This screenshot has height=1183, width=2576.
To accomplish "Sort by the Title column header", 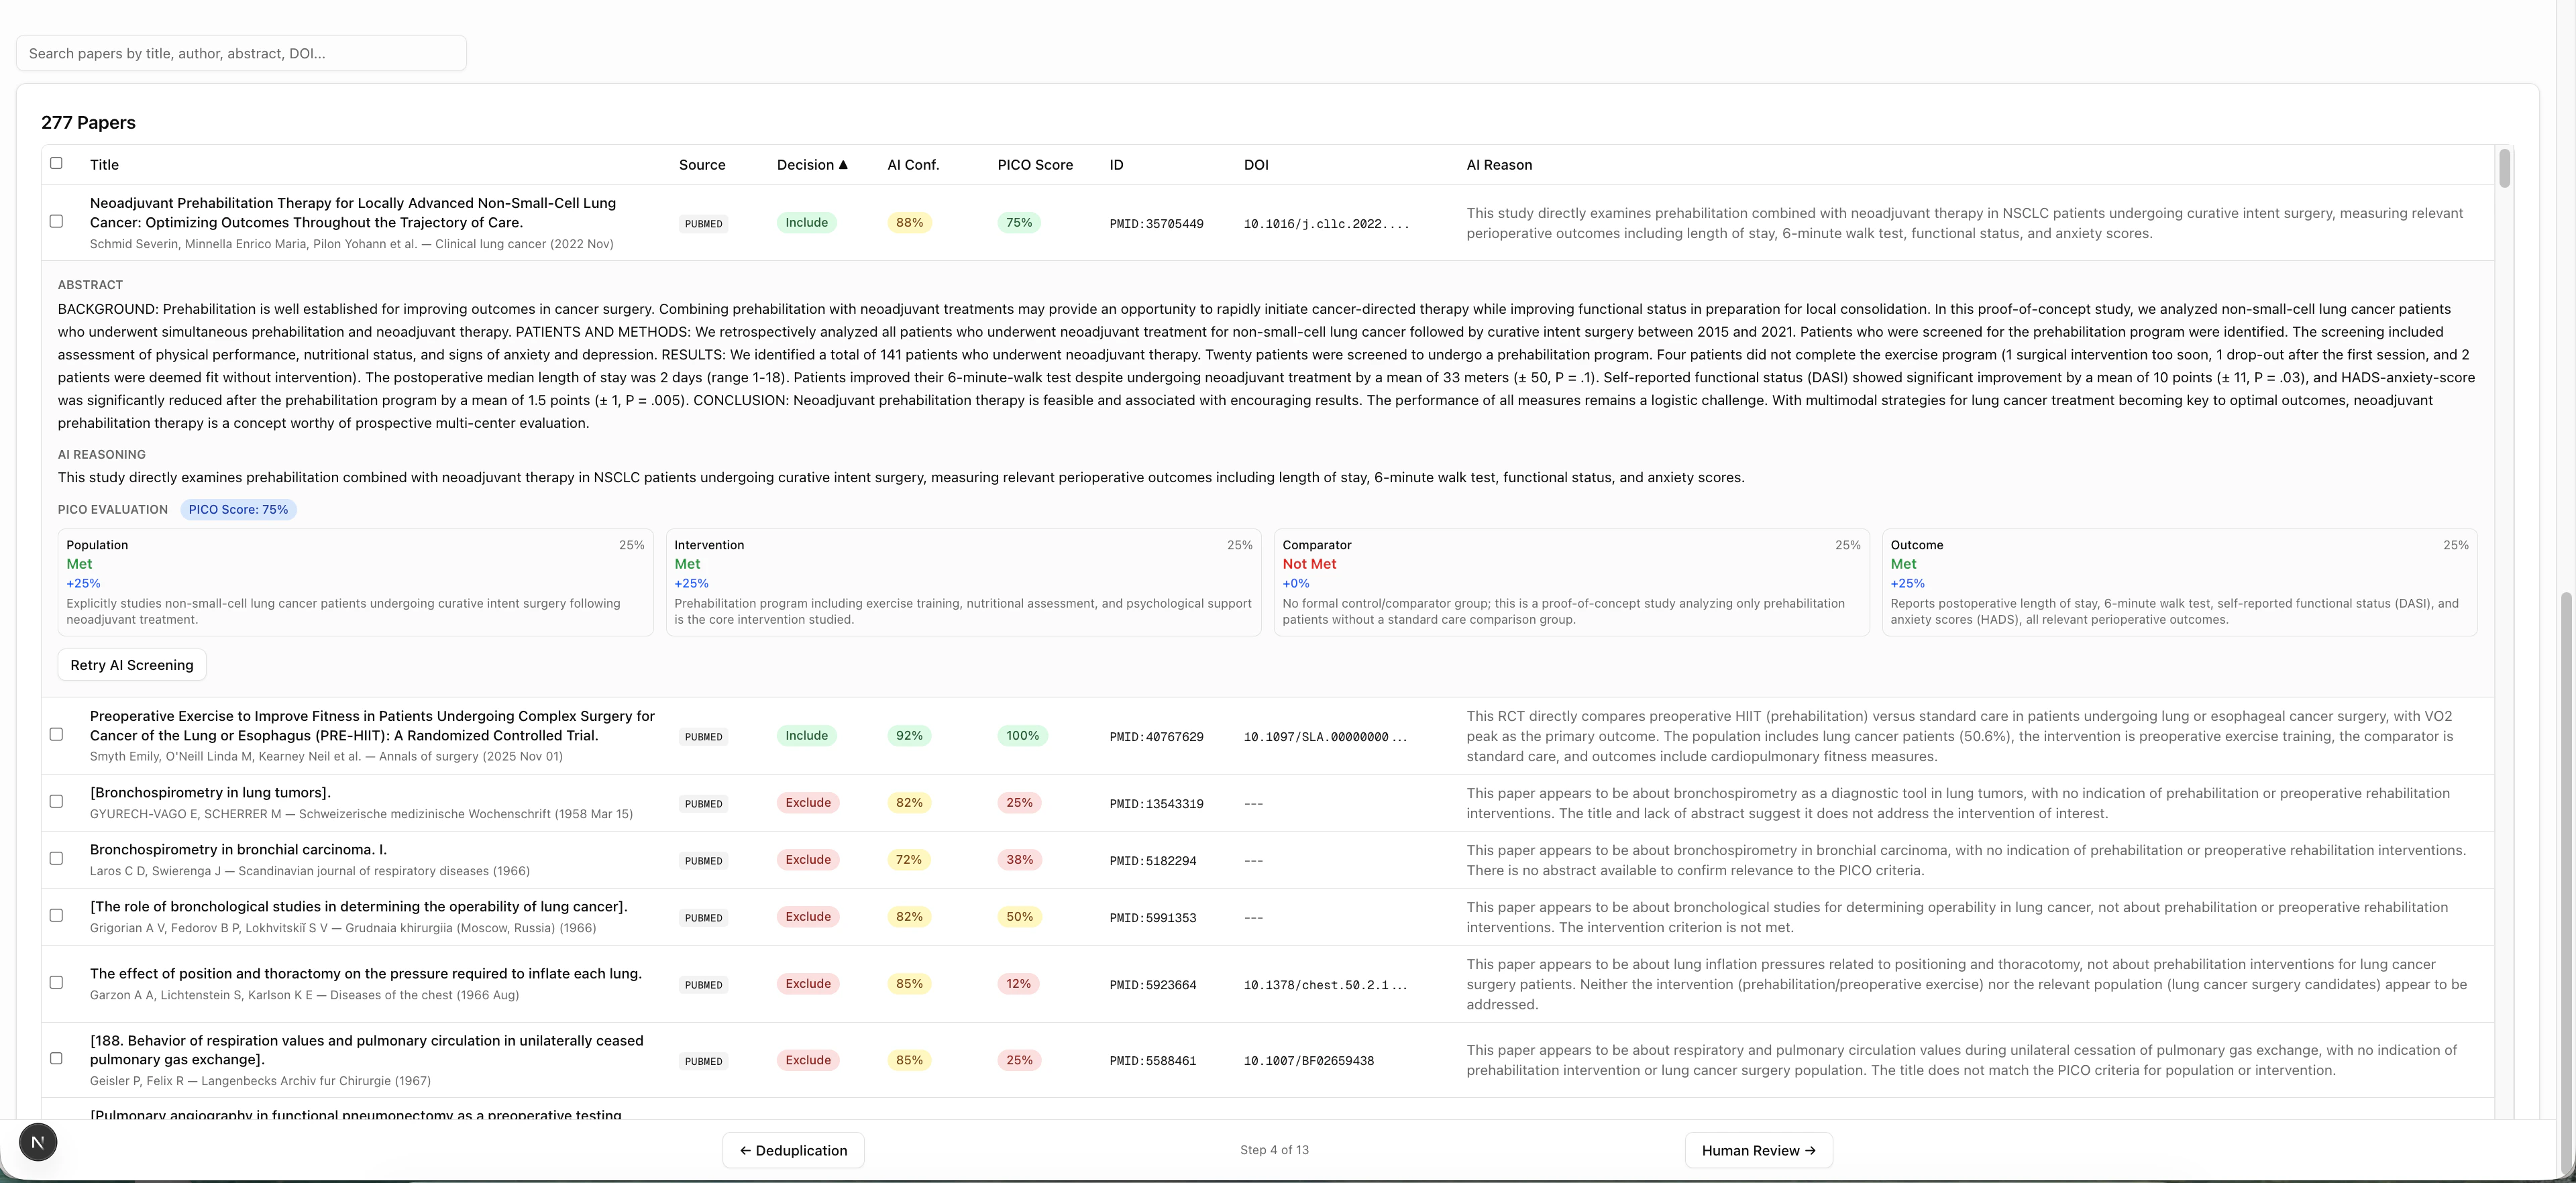I will point(104,164).
